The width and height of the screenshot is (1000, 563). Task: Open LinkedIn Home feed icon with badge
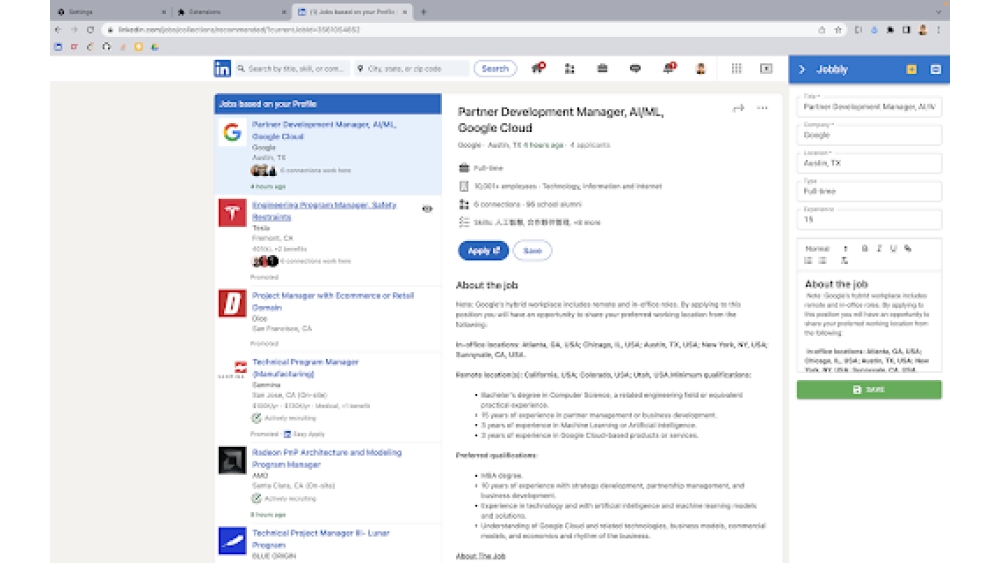(x=538, y=68)
